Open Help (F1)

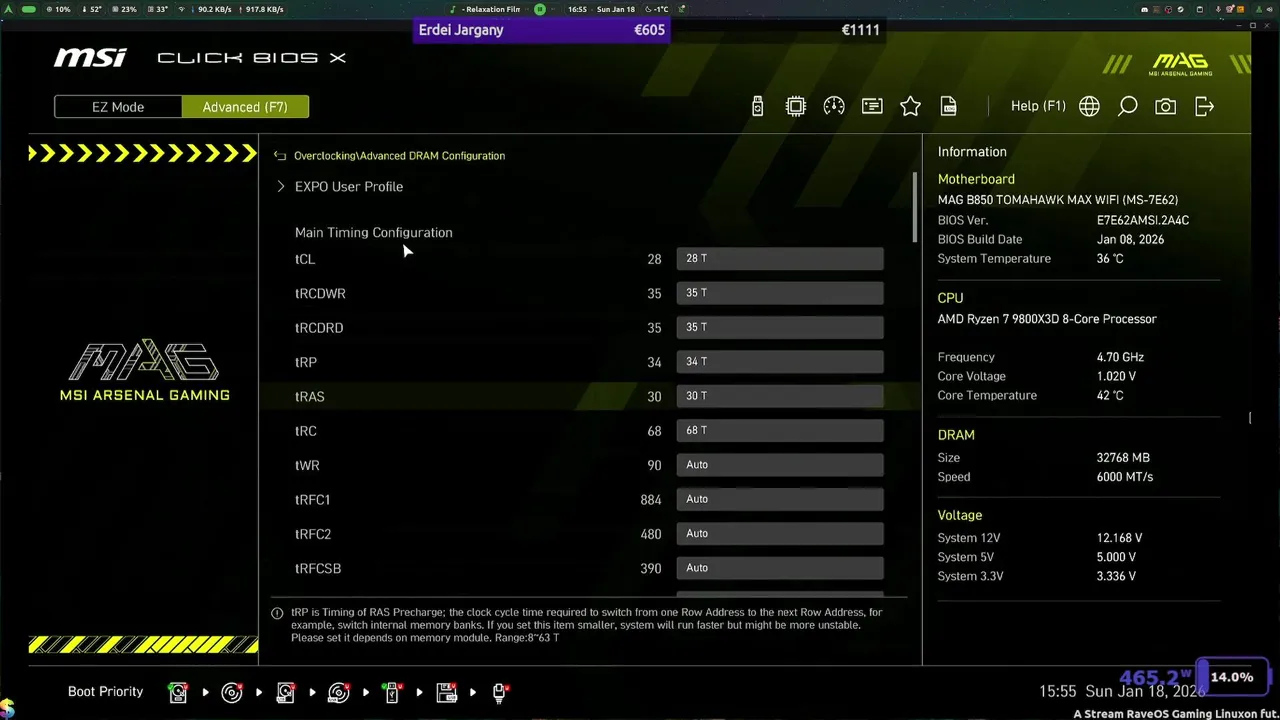[1038, 106]
